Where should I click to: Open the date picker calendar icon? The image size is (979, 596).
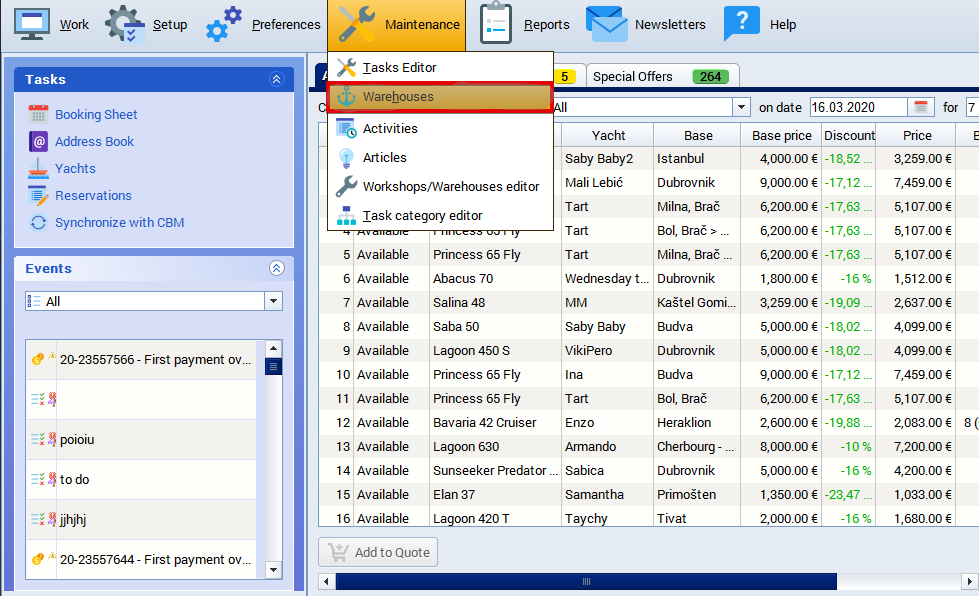click(x=920, y=107)
